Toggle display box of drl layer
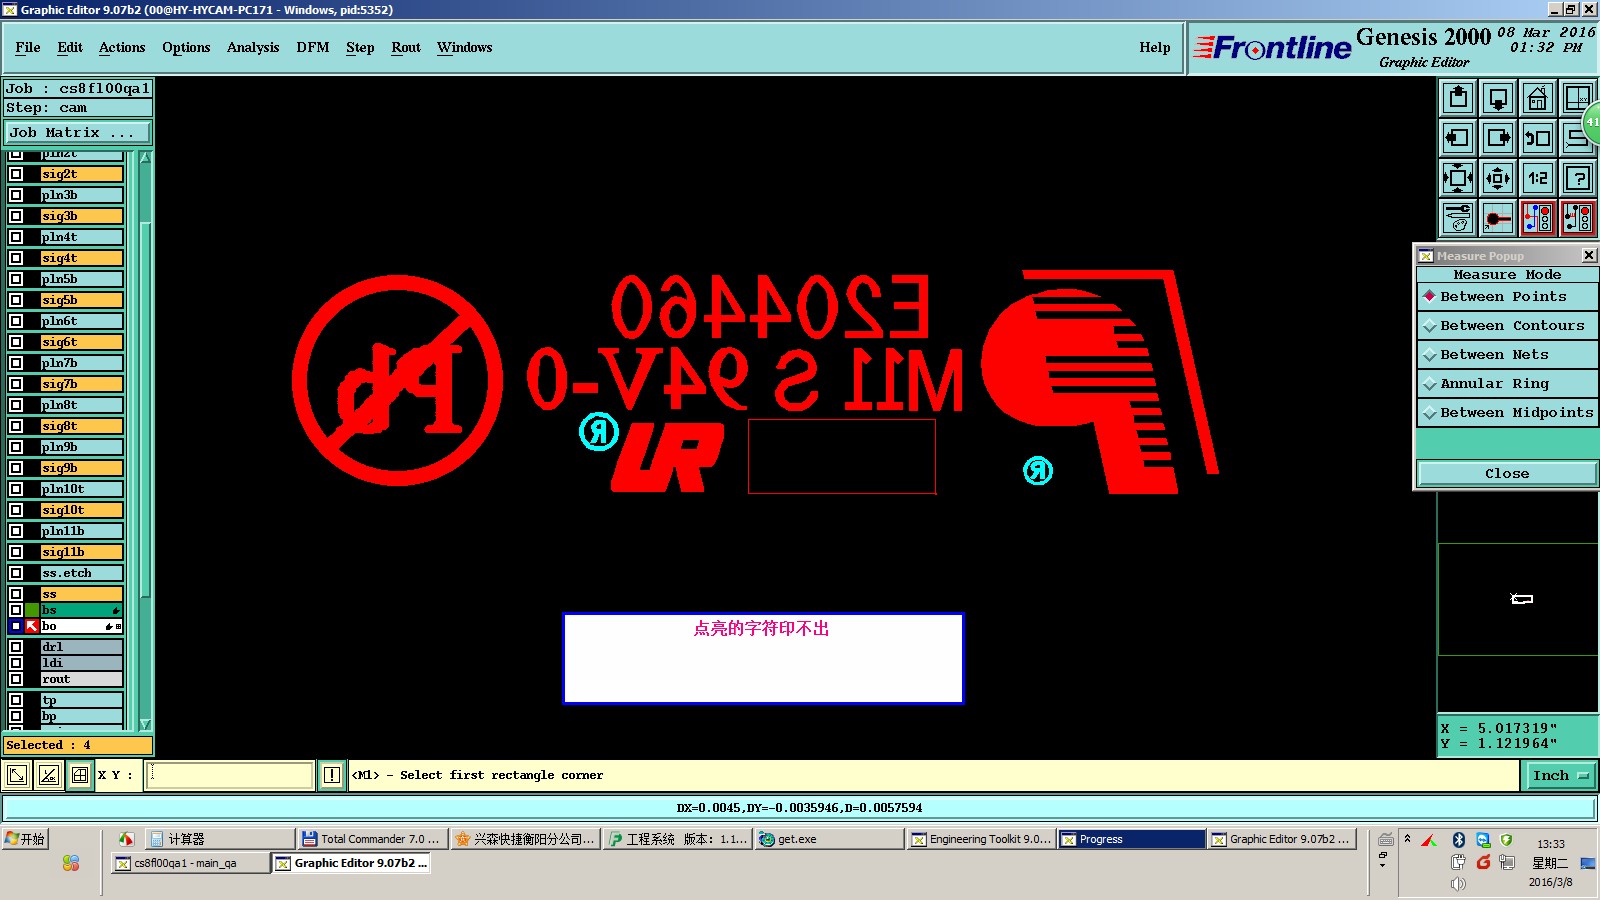Image resolution: width=1600 pixels, height=900 pixels. click(x=16, y=647)
